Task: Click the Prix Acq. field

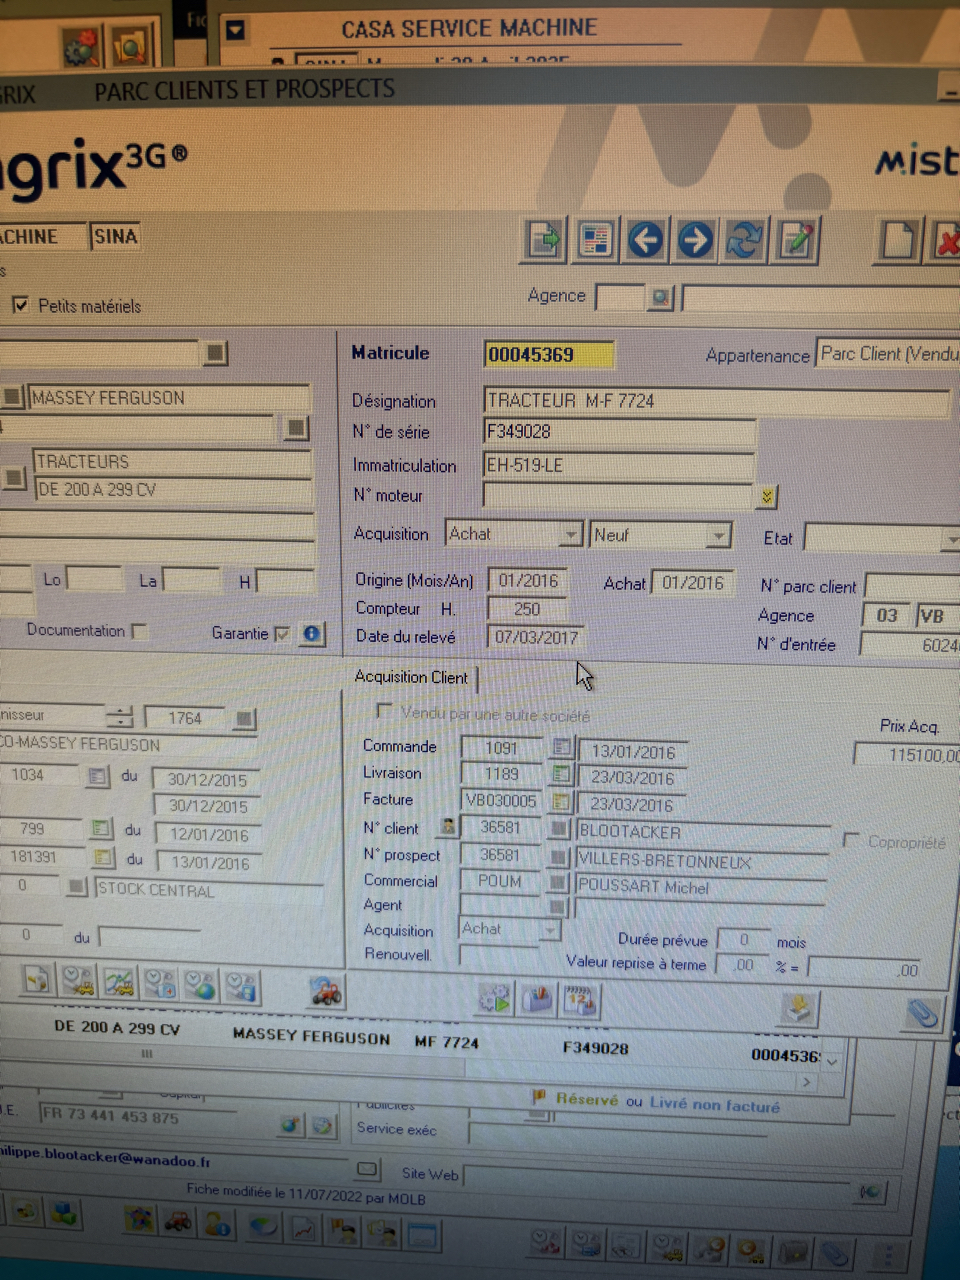Action: pos(907,755)
